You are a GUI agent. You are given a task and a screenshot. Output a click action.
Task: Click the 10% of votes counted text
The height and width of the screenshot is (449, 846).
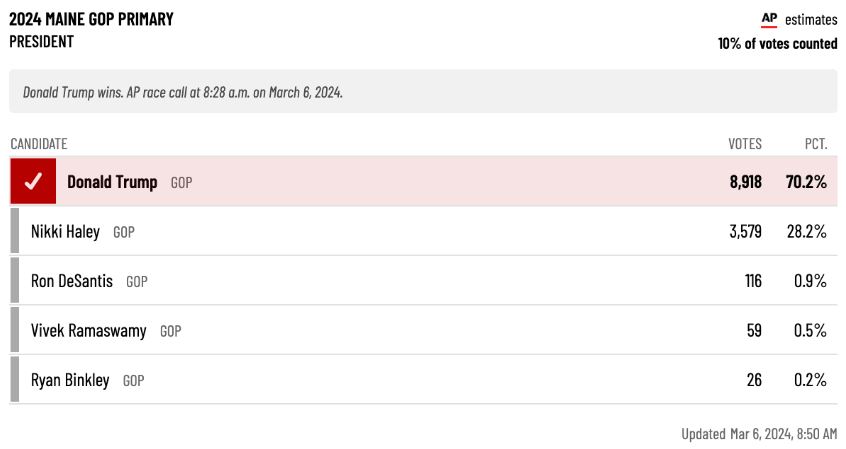(777, 43)
